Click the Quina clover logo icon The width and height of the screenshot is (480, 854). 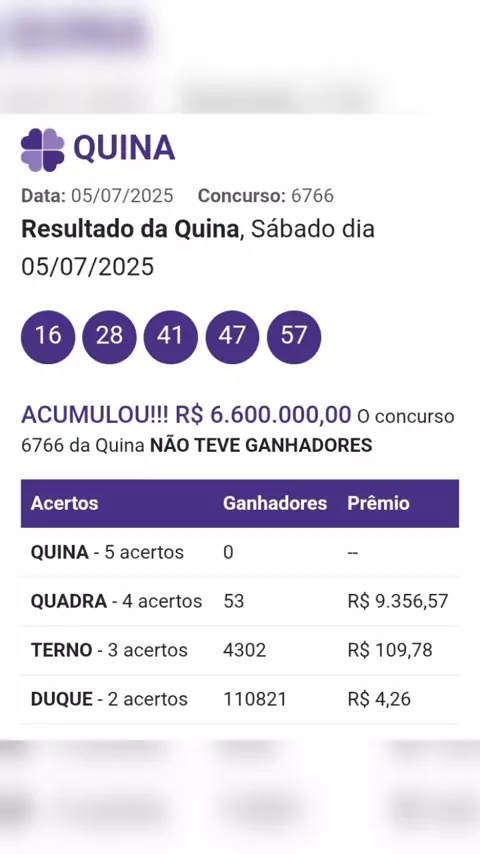(x=42, y=150)
